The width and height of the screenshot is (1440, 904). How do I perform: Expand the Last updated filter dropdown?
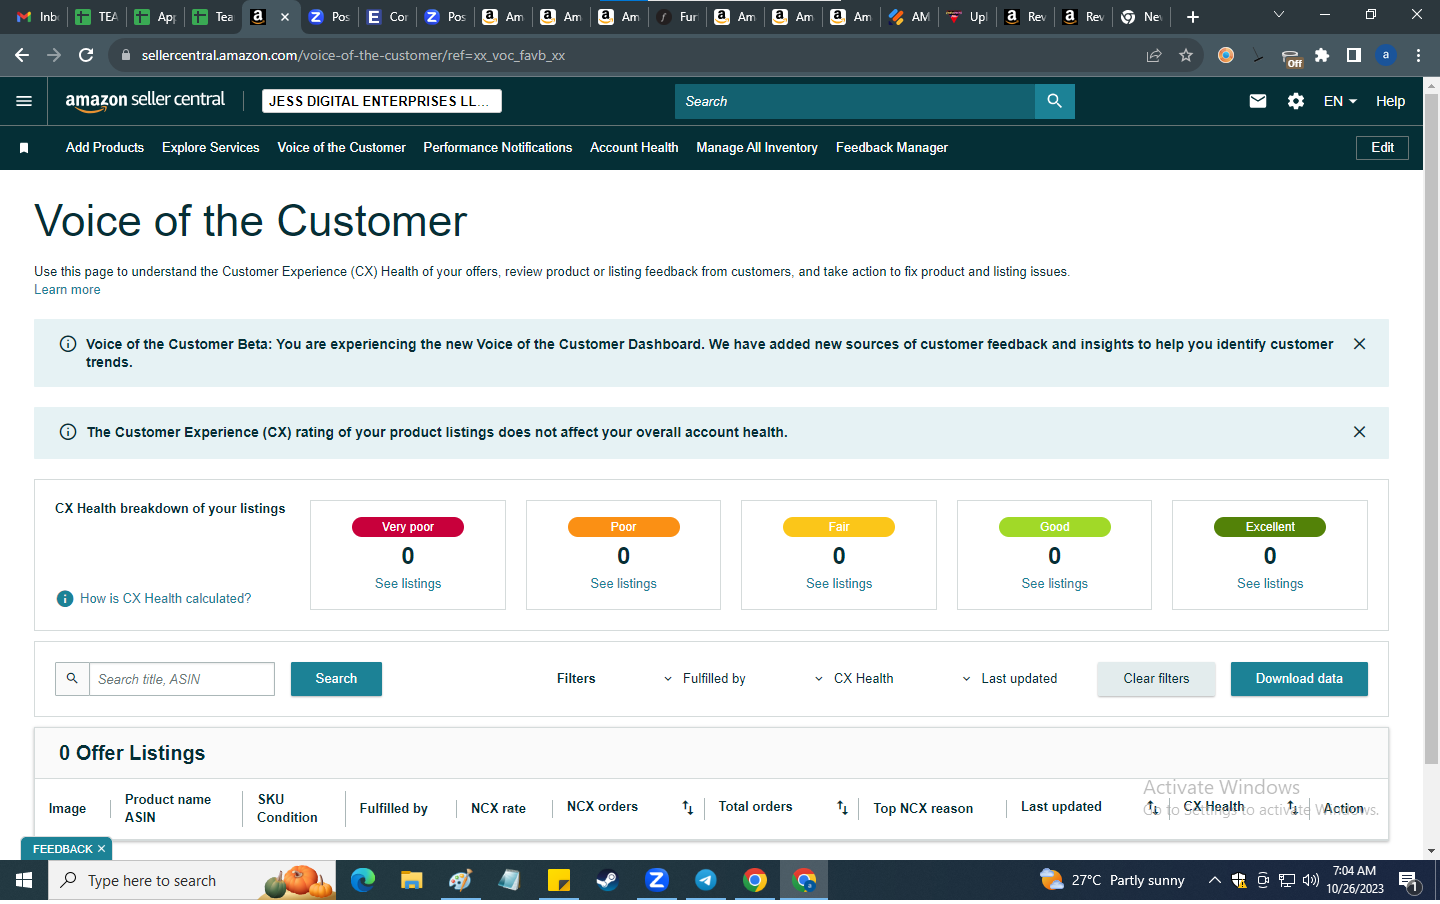click(1010, 679)
